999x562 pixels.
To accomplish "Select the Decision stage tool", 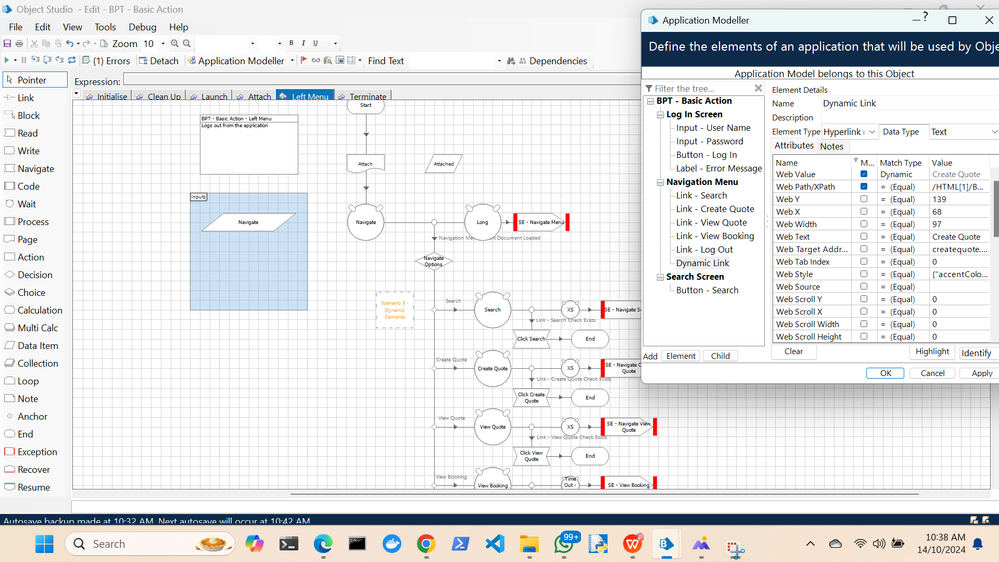I will pyautogui.click(x=34, y=275).
